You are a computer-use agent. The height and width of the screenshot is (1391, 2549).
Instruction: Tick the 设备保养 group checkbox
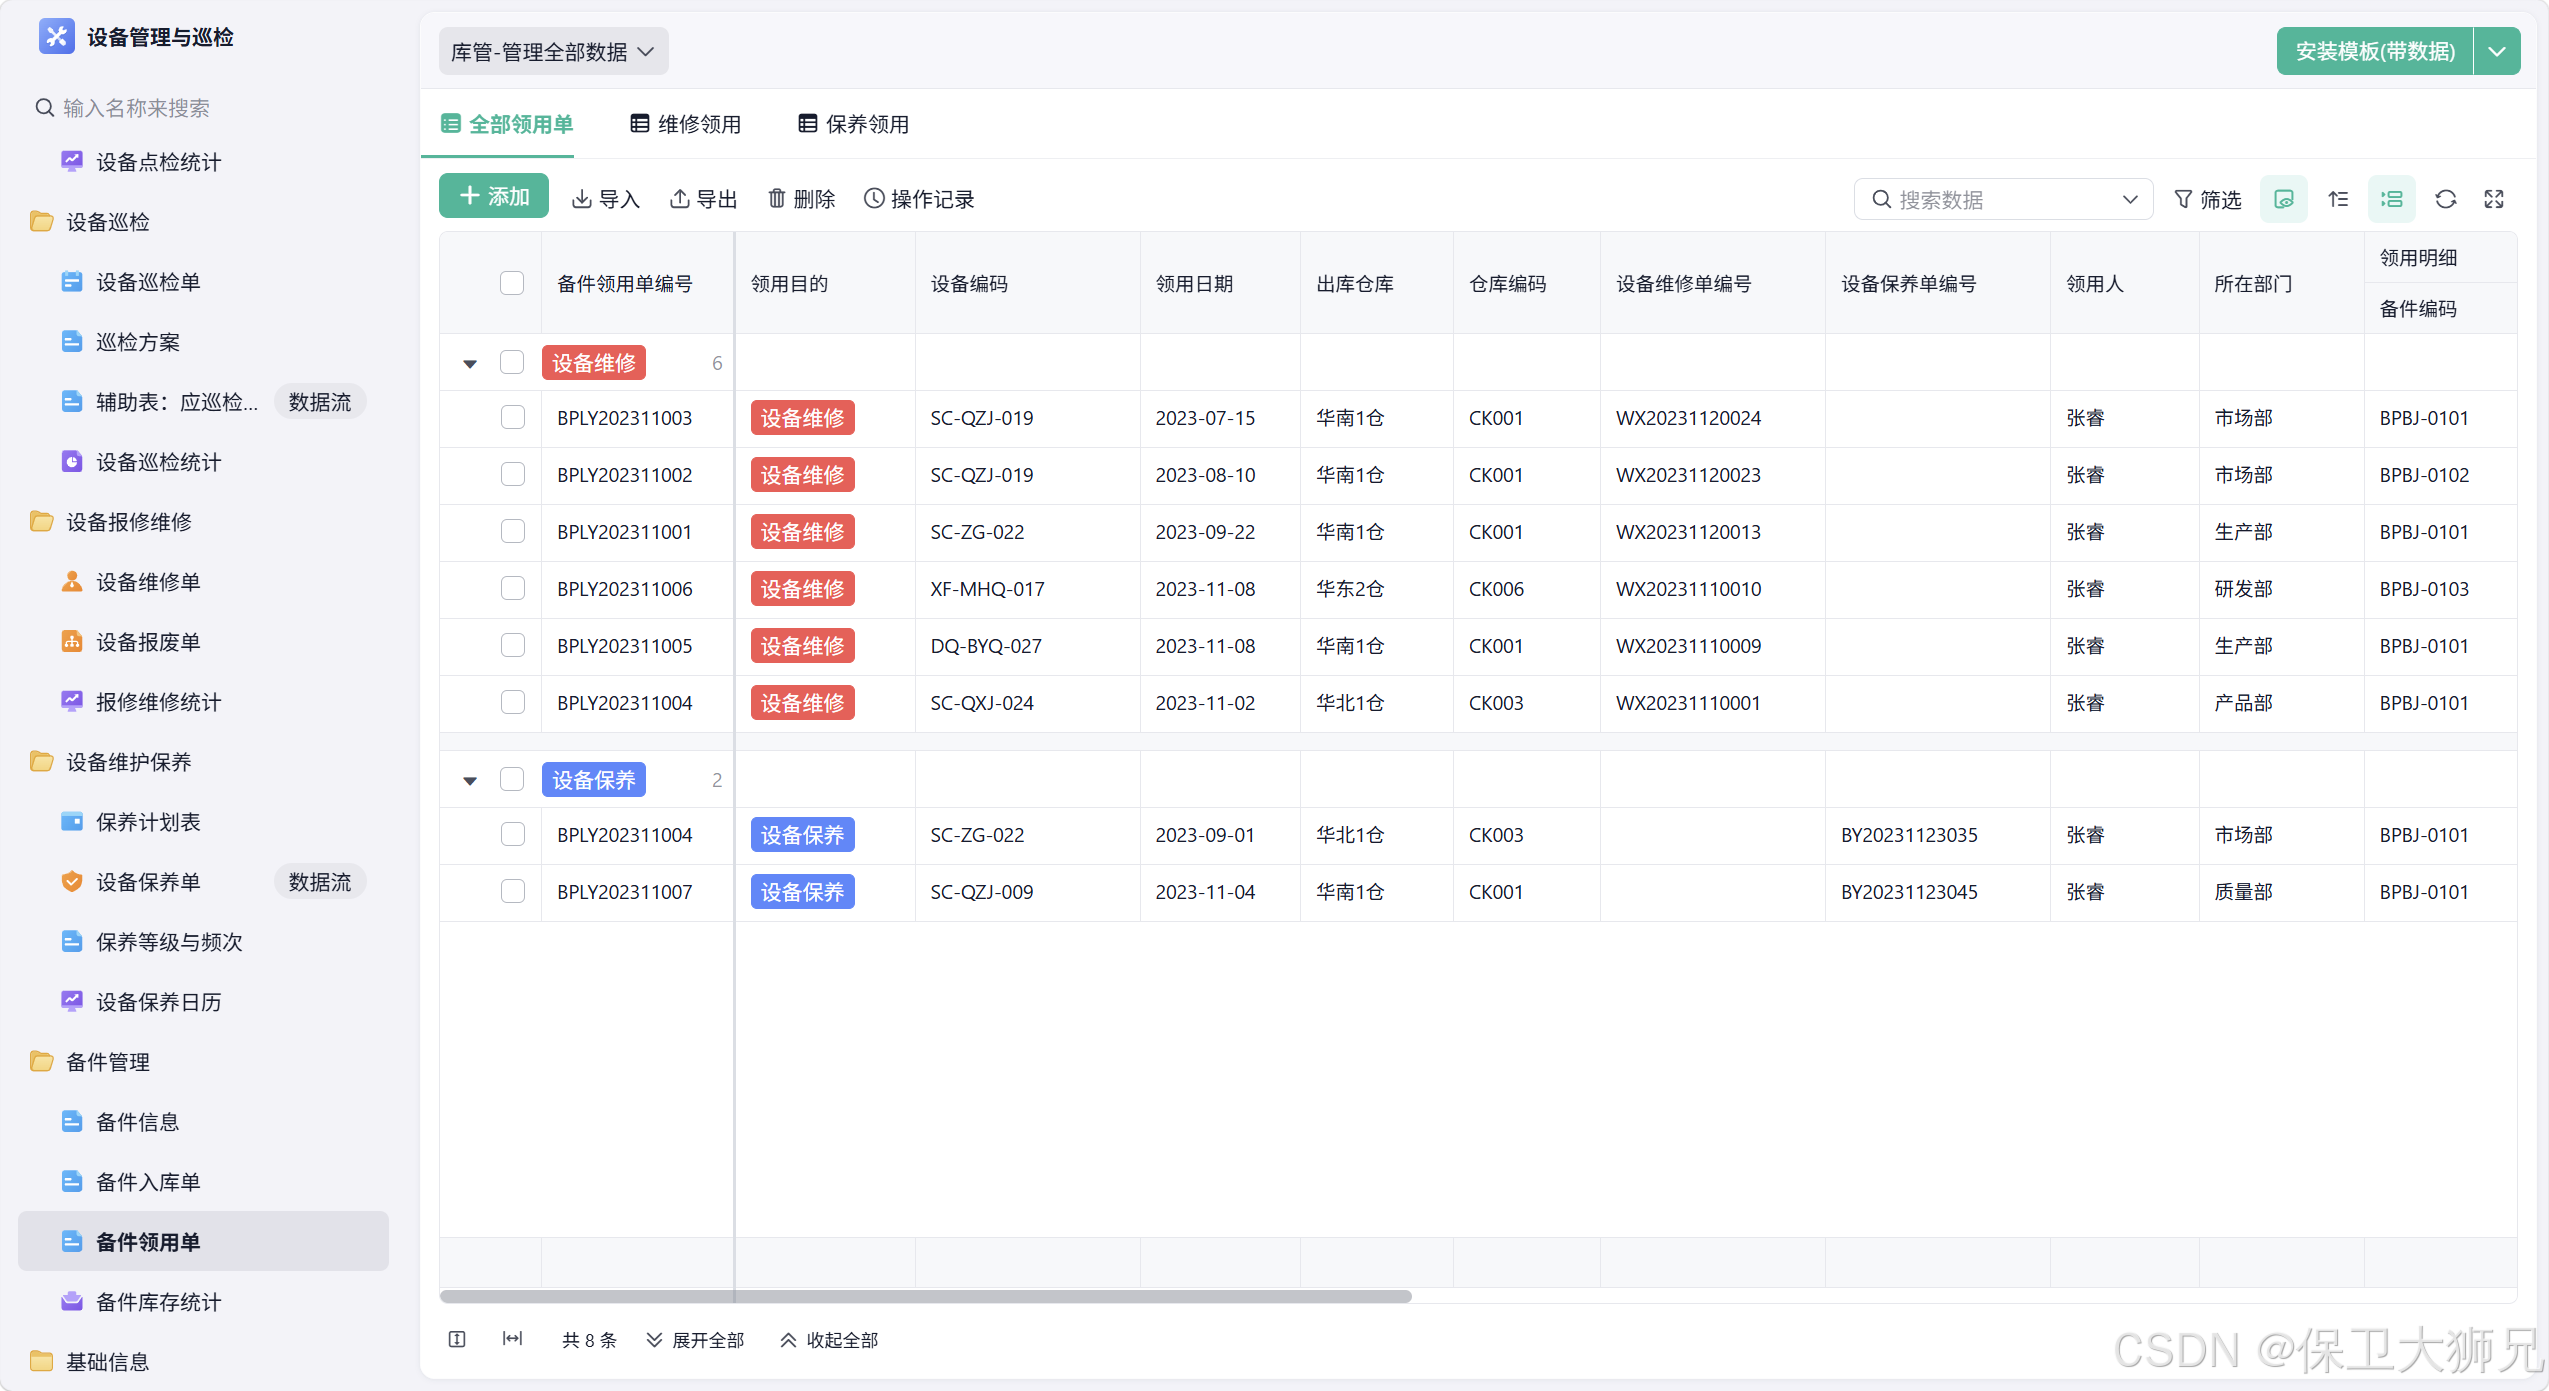coord(512,779)
